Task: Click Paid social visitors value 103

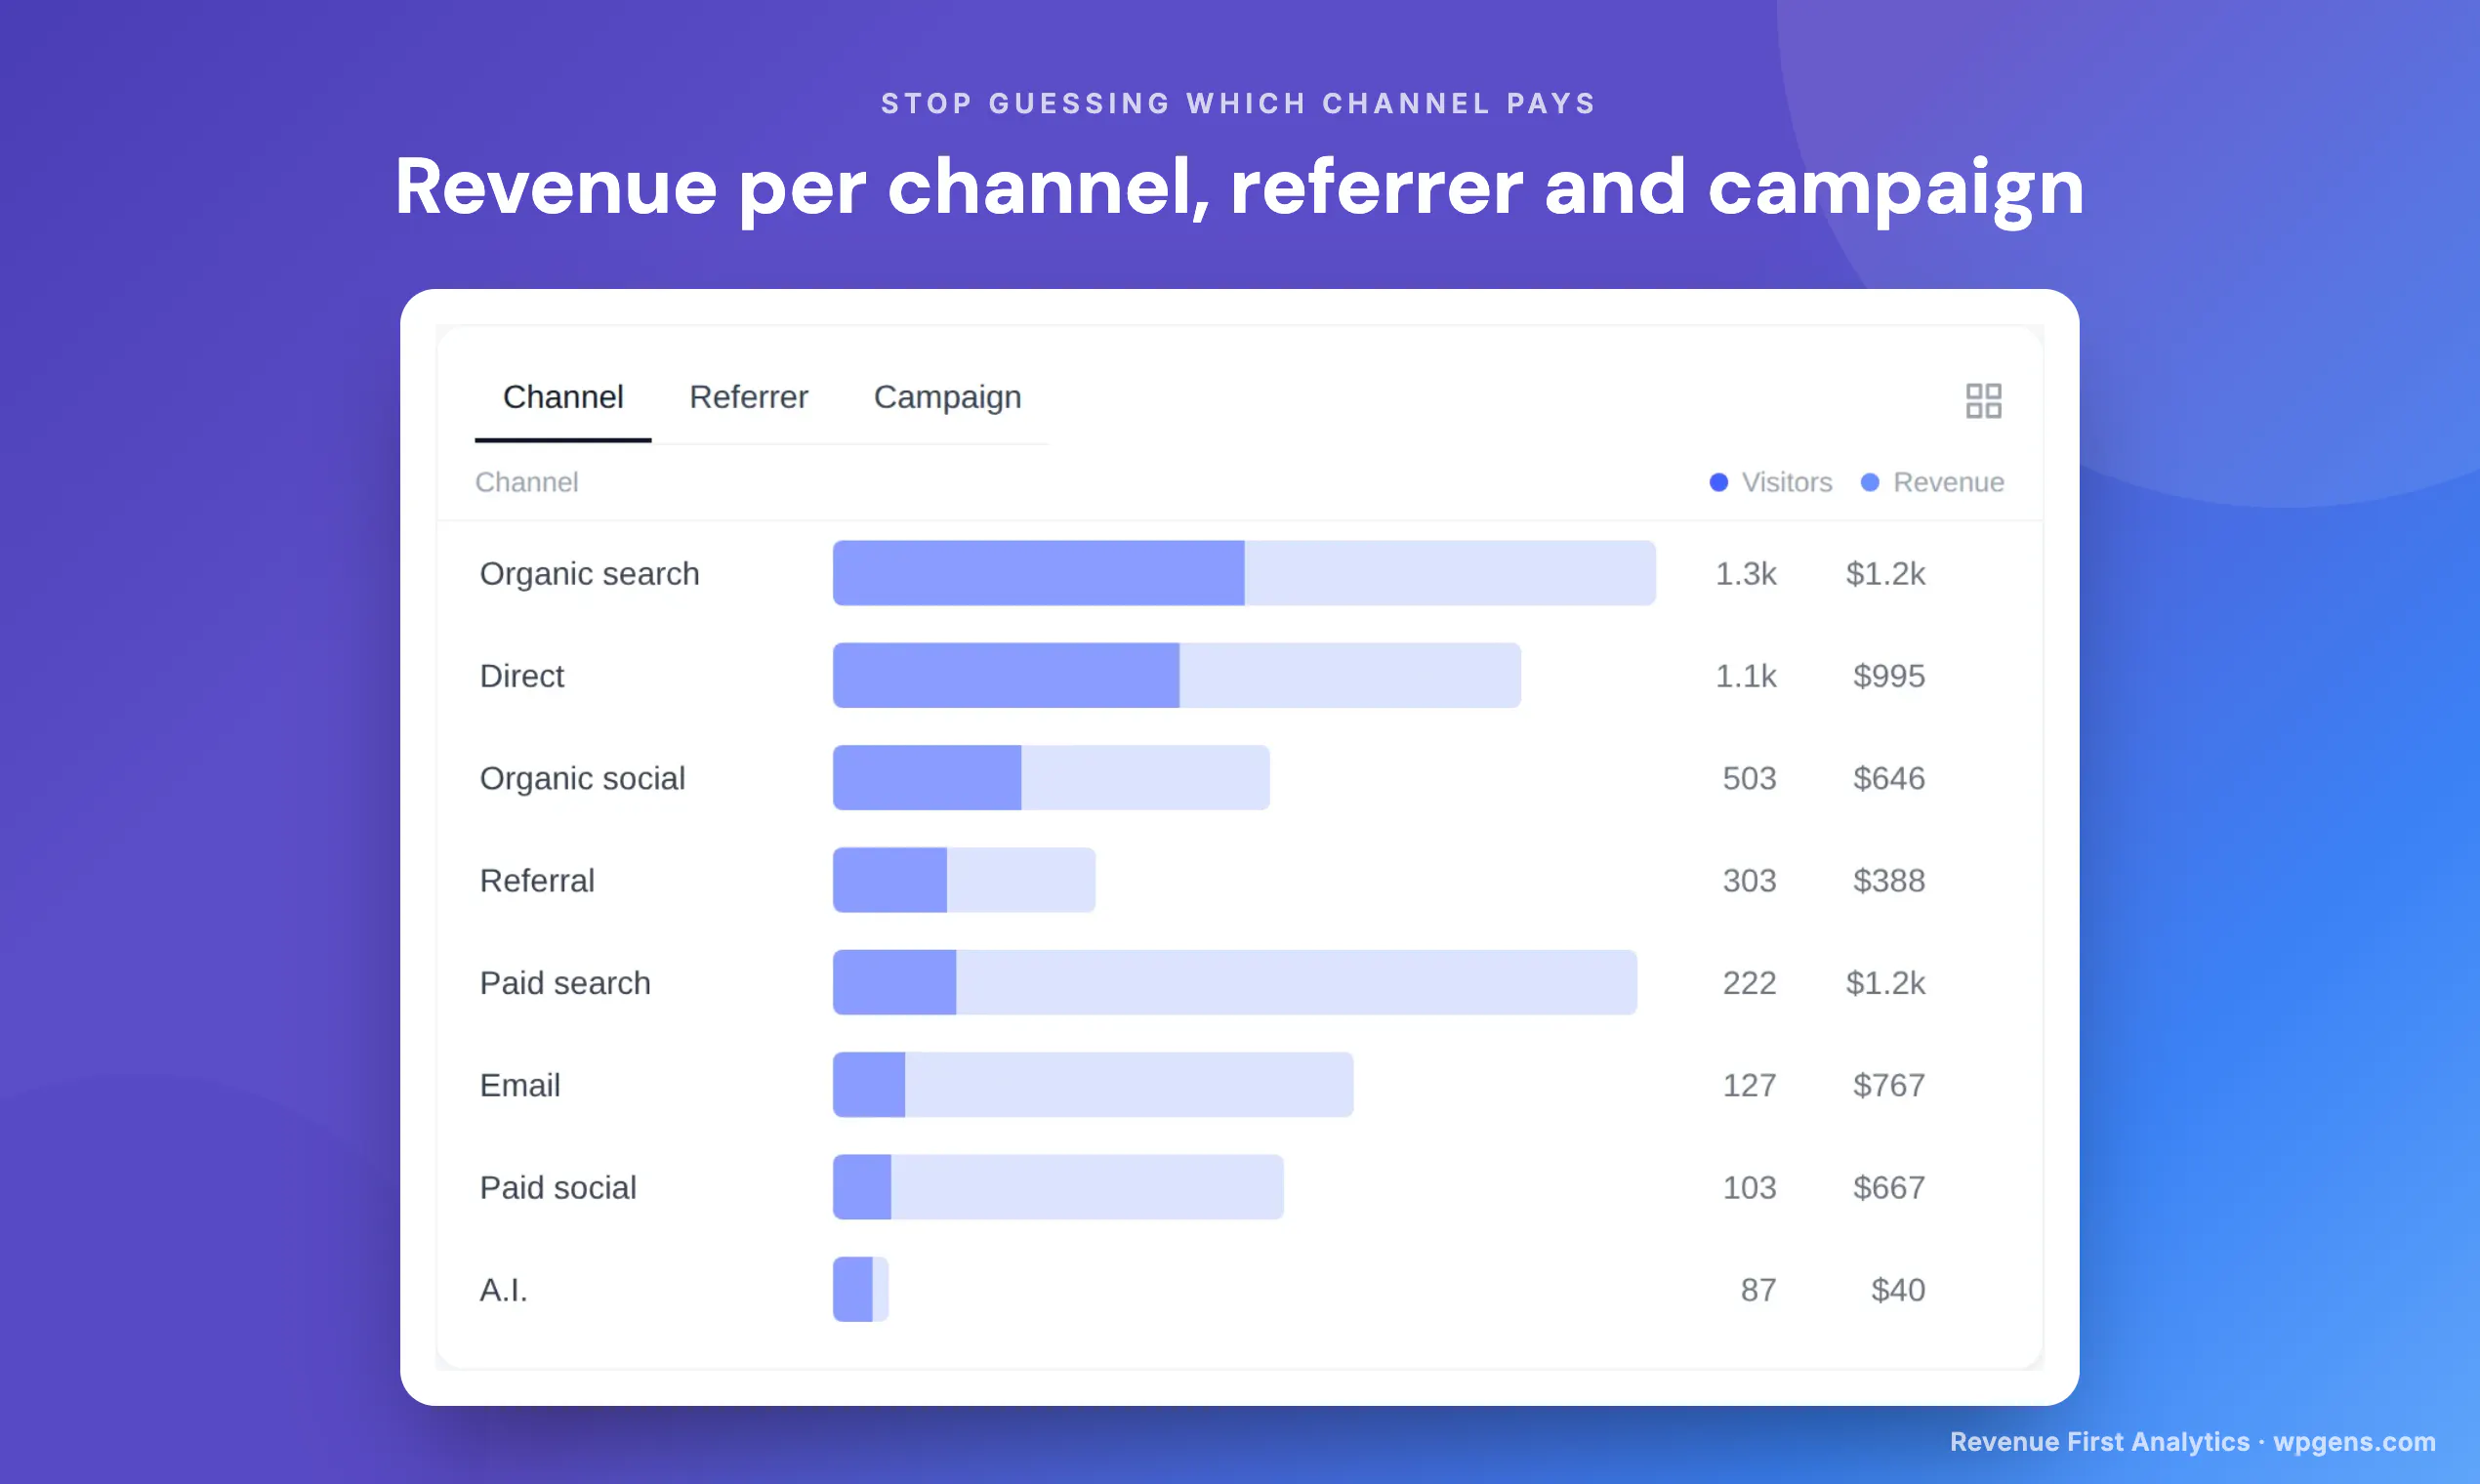Action: (x=1749, y=1187)
